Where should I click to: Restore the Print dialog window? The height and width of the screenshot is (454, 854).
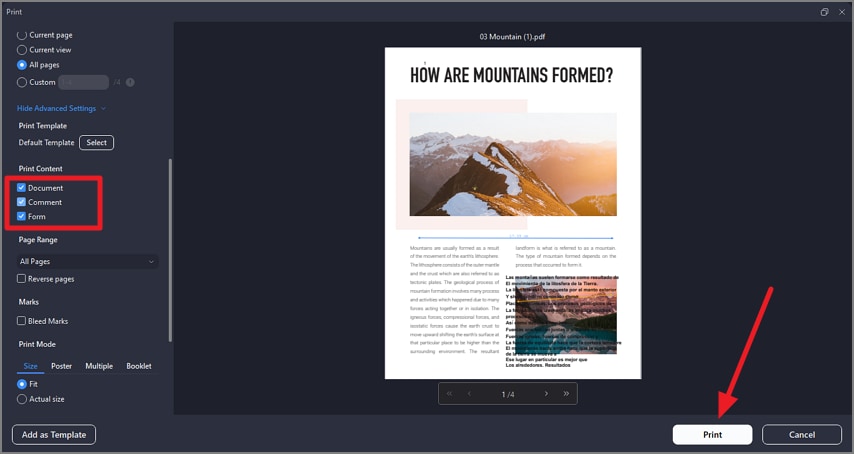point(825,12)
